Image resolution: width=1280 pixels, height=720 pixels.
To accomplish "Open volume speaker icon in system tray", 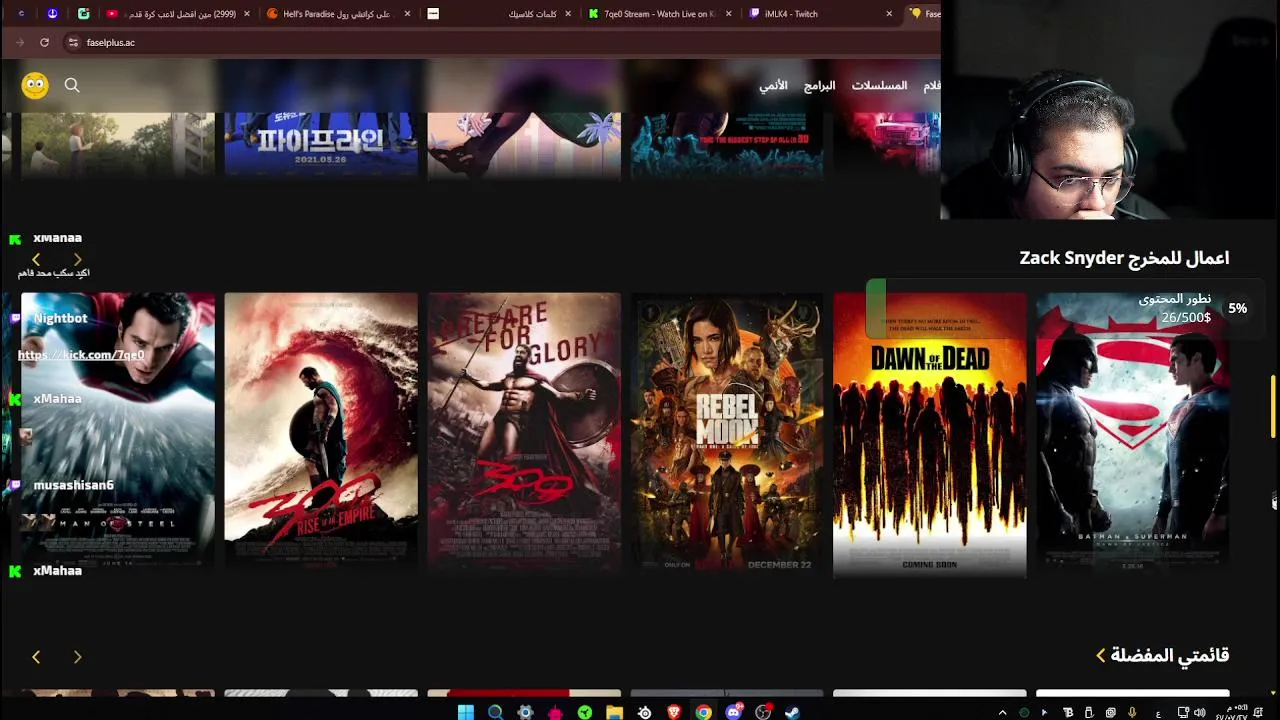I will tap(1201, 713).
